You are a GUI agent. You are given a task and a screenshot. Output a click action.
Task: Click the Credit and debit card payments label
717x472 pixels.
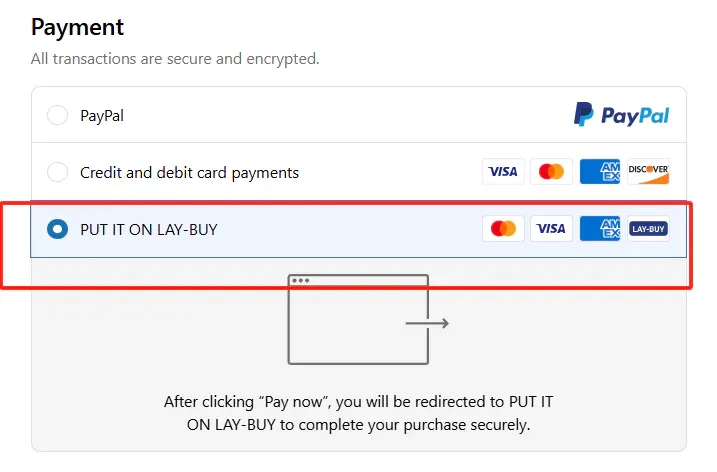189,172
